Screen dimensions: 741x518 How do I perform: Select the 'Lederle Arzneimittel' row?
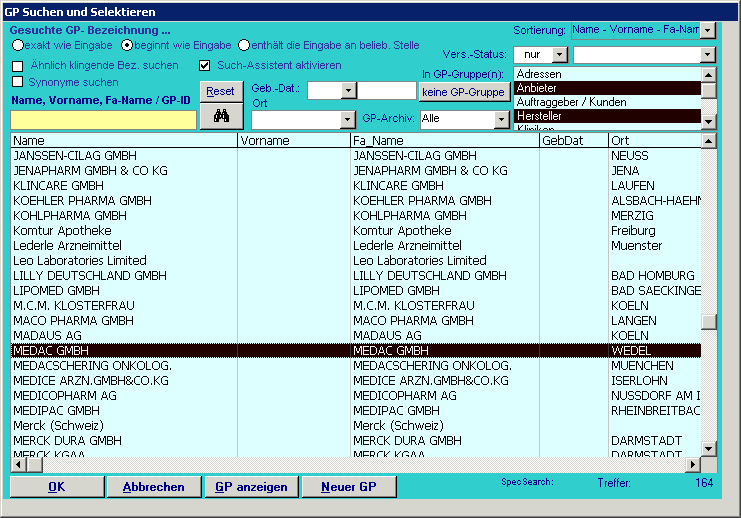[x=356, y=246]
